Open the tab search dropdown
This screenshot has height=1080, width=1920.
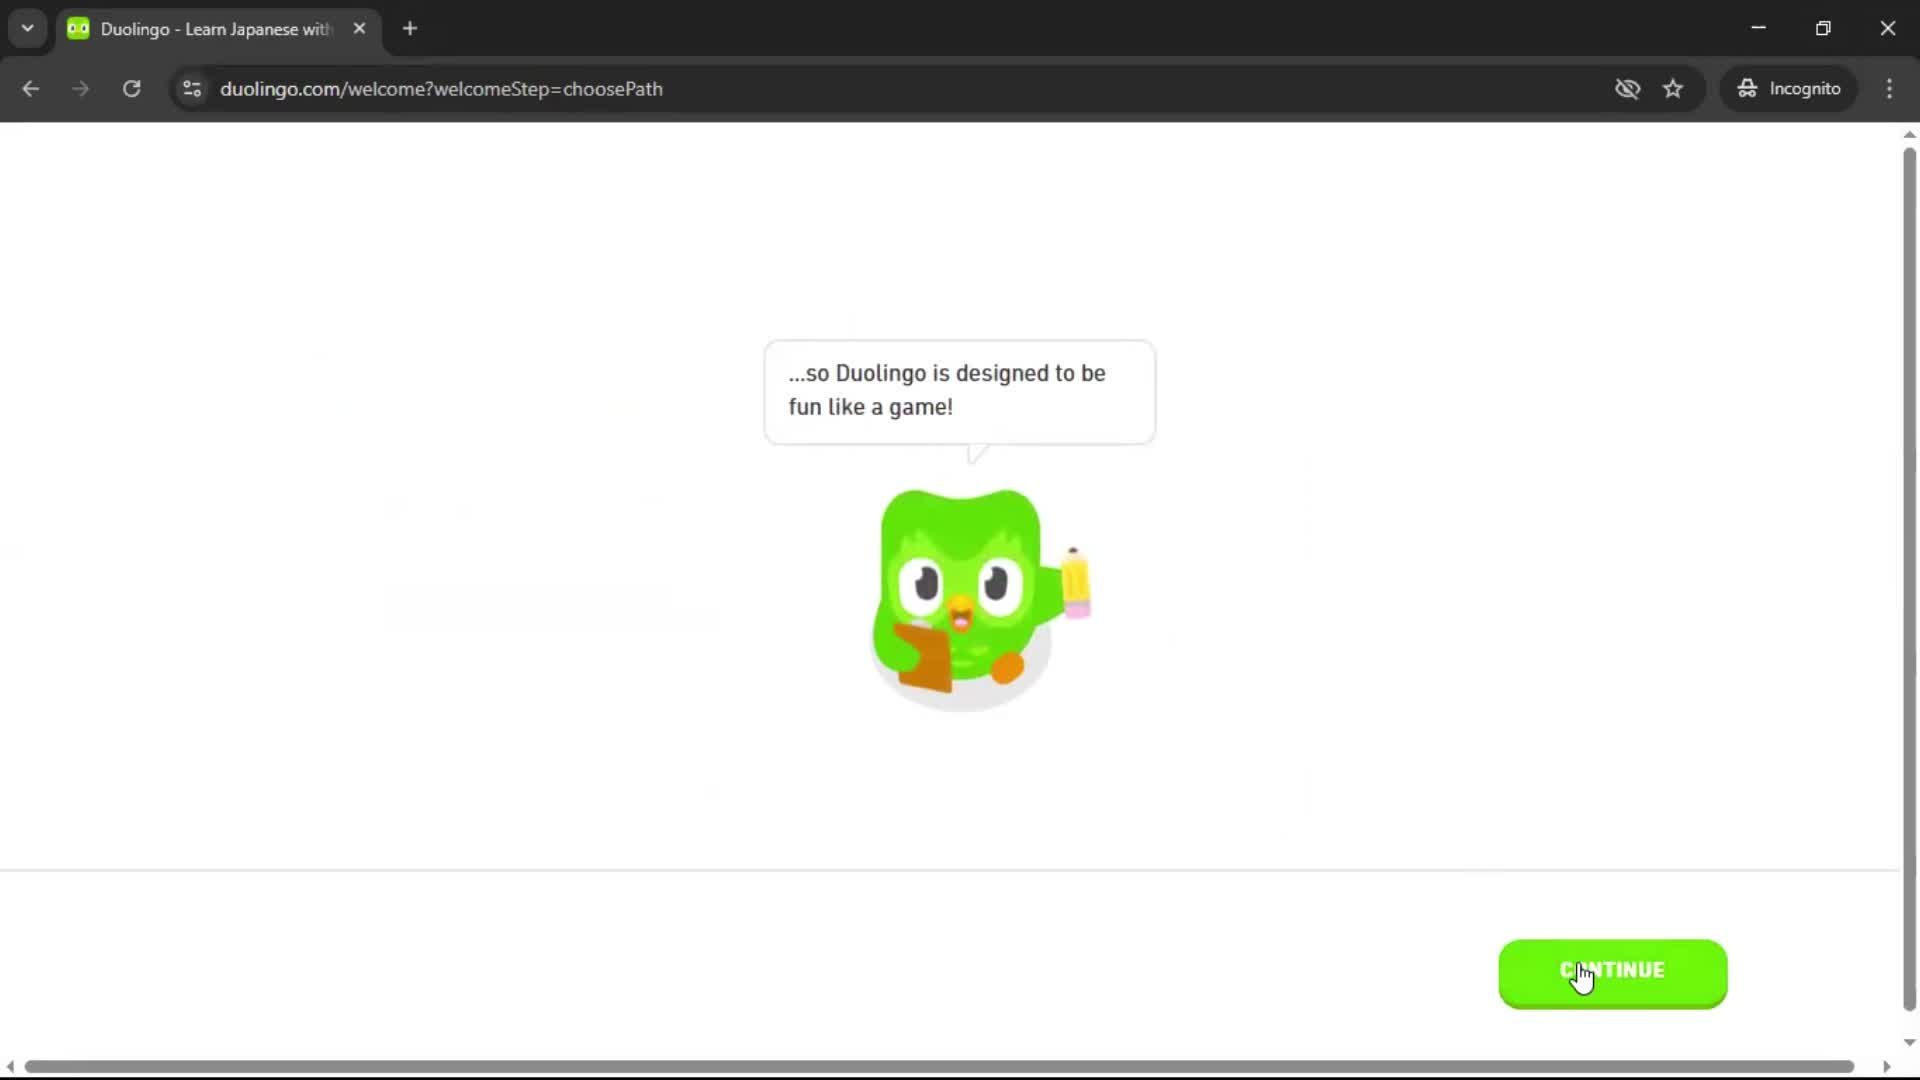[x=27, y=28]
